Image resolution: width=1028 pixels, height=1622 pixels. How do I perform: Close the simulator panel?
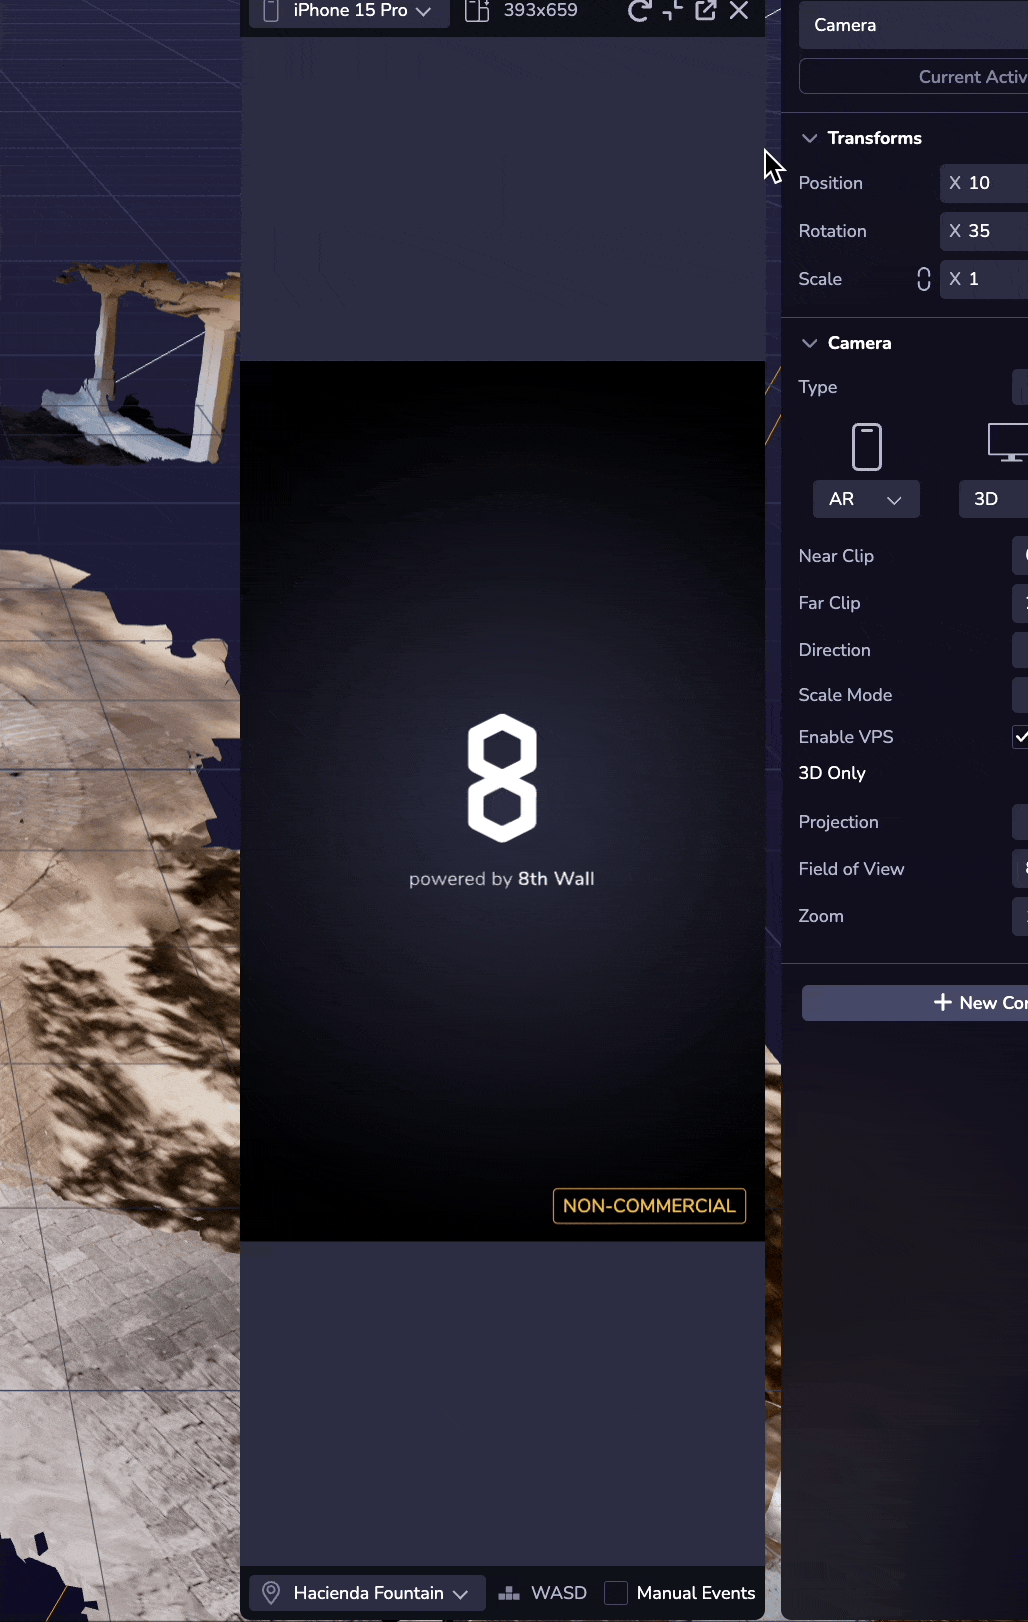click(x=739, y=11)
